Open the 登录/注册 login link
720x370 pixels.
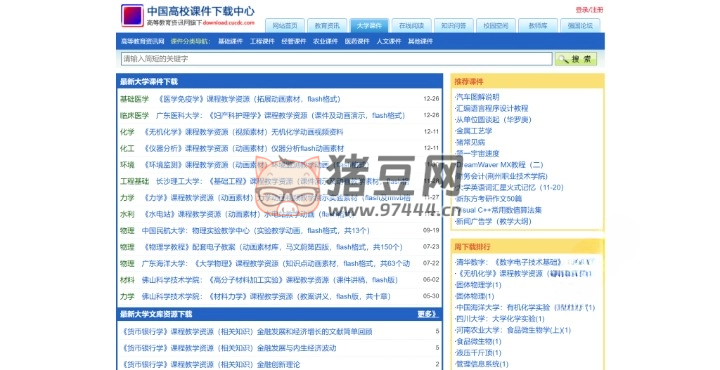click(x=590, y=10)
